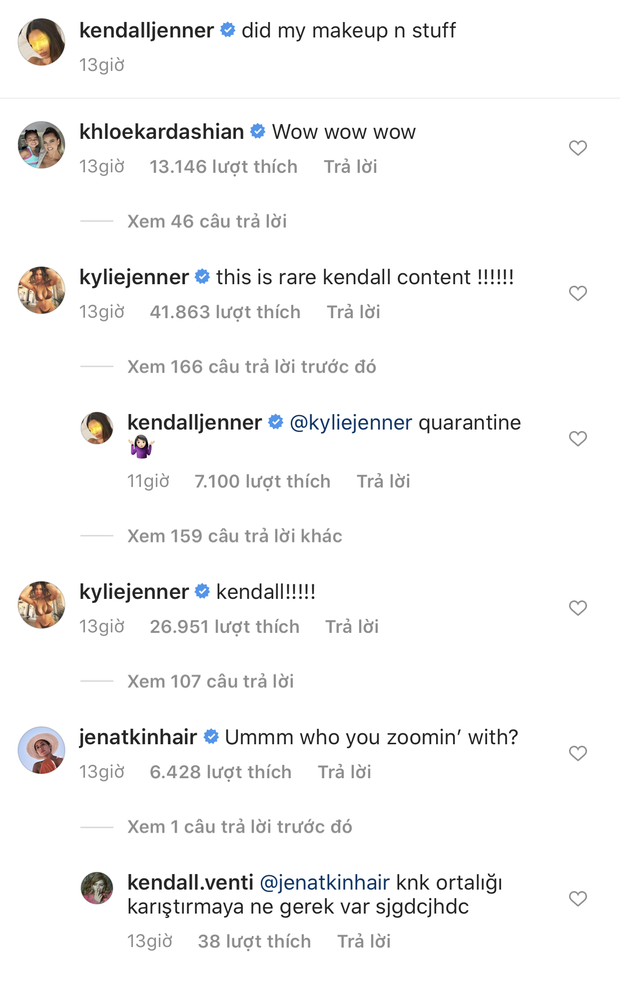Open khloekardashian username link
The height and width of the screenshot is (987, 620).
[161, 132]
